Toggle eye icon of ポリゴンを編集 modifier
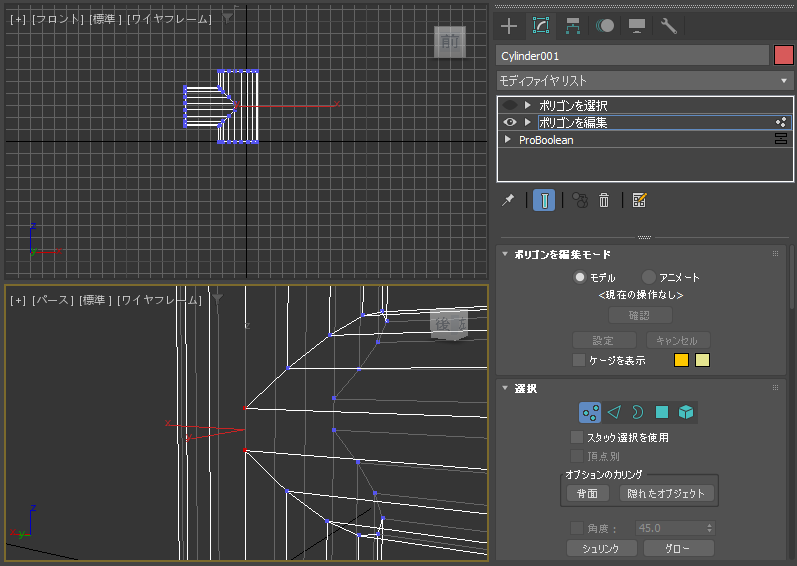Viewport: 797px width, 566px height. [x=510, y=122]
